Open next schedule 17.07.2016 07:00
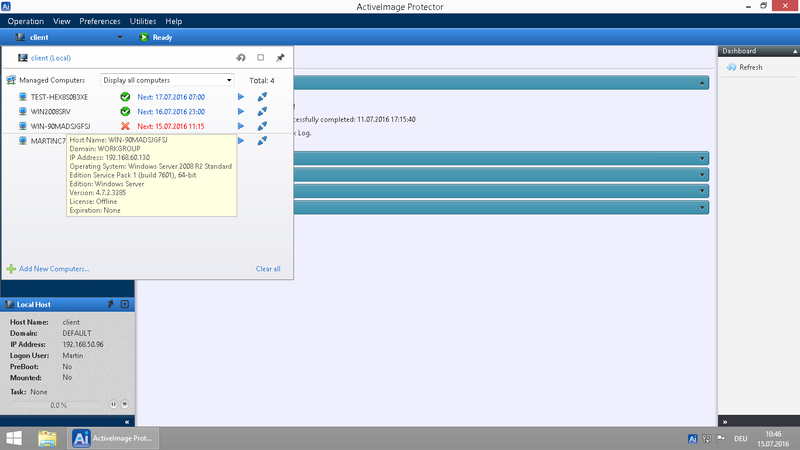 coord(171,97)
